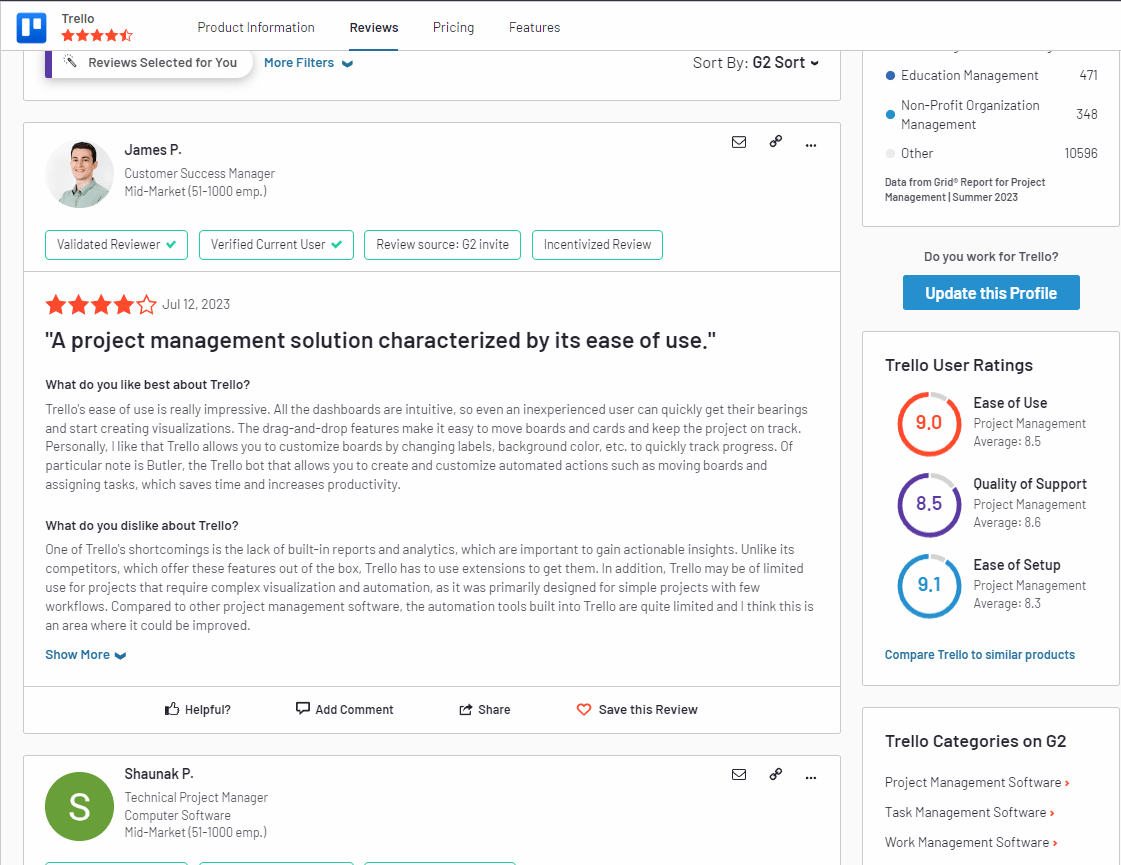This screenshot has width=1121, height=865.
Task: Click the green checkmark in Validated Reviewer badge
Action: (171, 244)
